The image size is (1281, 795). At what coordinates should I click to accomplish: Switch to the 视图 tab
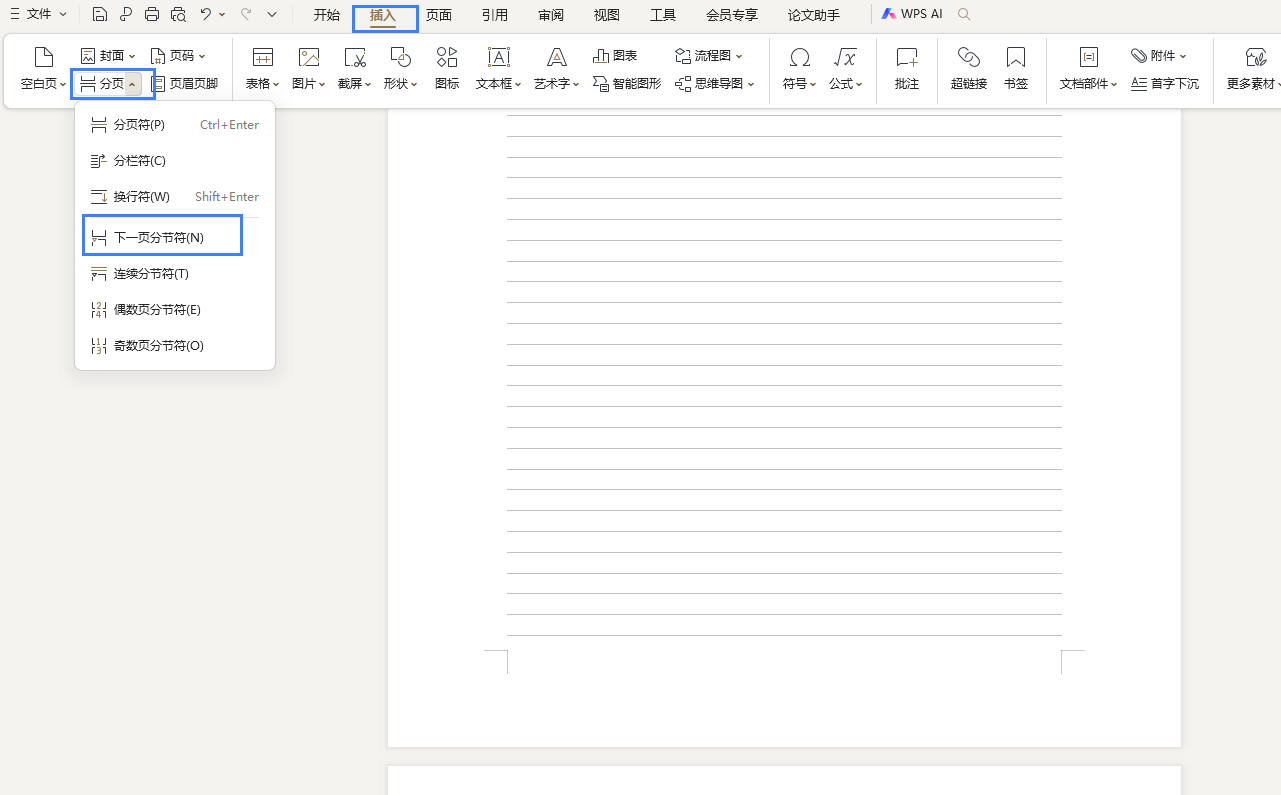tap(607, 15)
